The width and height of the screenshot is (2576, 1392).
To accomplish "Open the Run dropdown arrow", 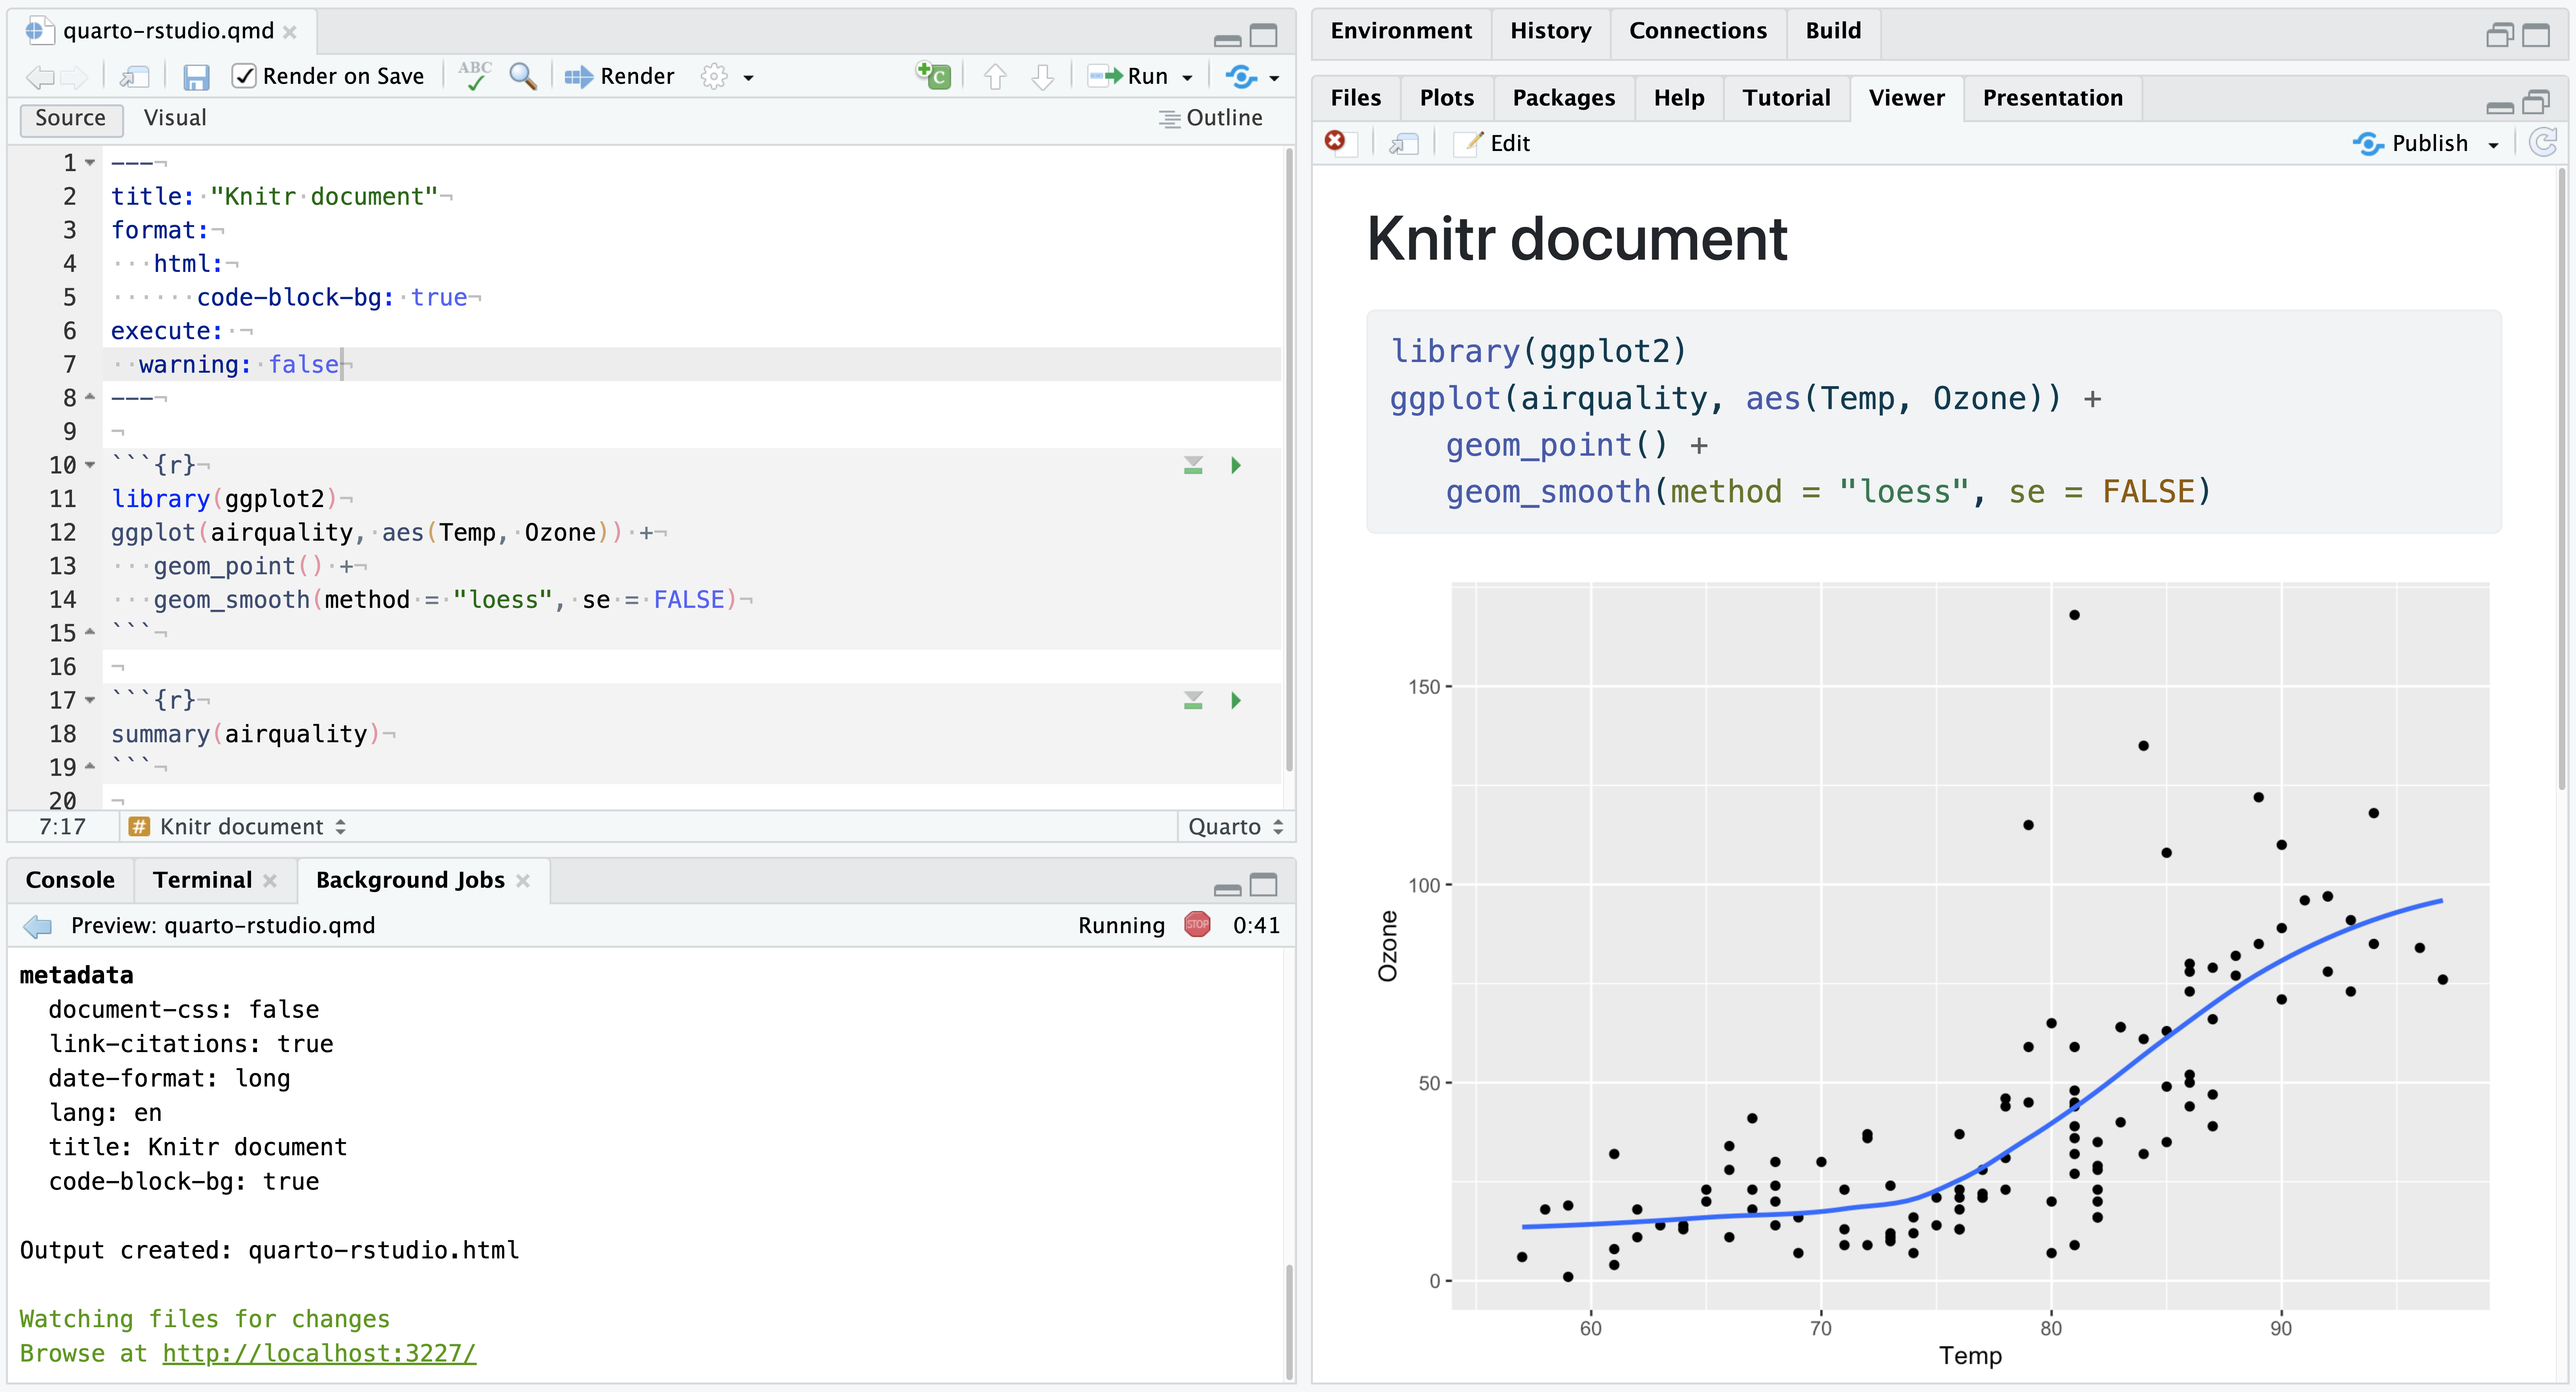I will tap(1187, 77).
